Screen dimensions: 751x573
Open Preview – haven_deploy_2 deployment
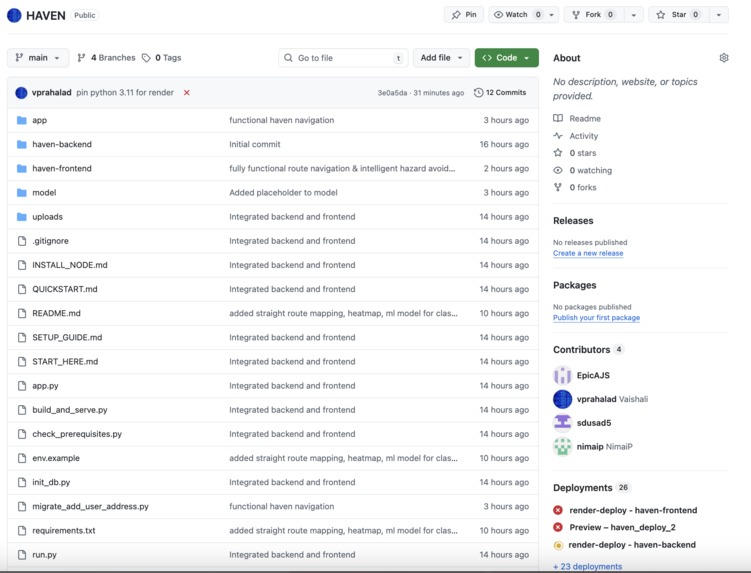tap(622, 527)
